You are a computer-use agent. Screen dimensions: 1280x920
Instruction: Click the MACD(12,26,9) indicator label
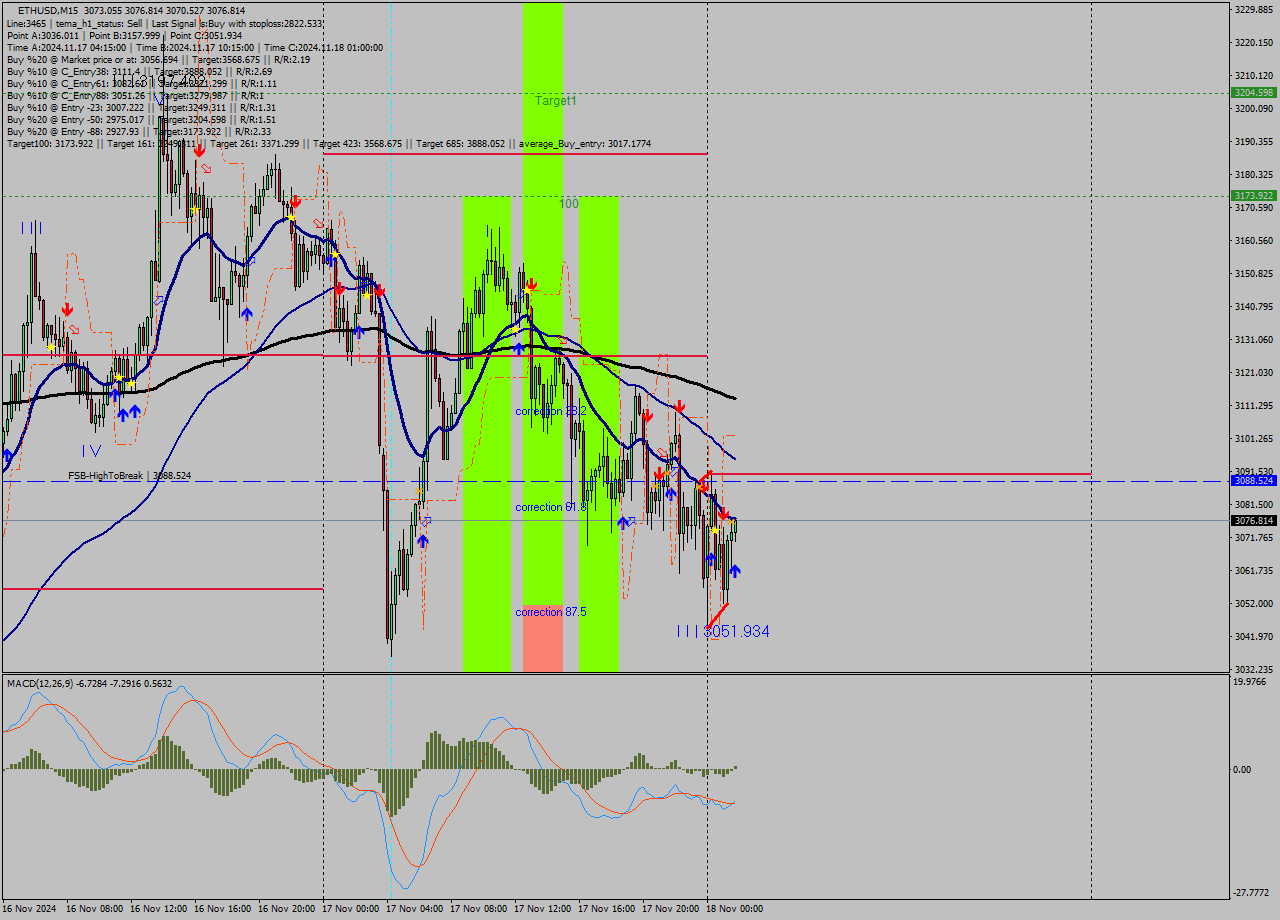click(x=89, y=684)
